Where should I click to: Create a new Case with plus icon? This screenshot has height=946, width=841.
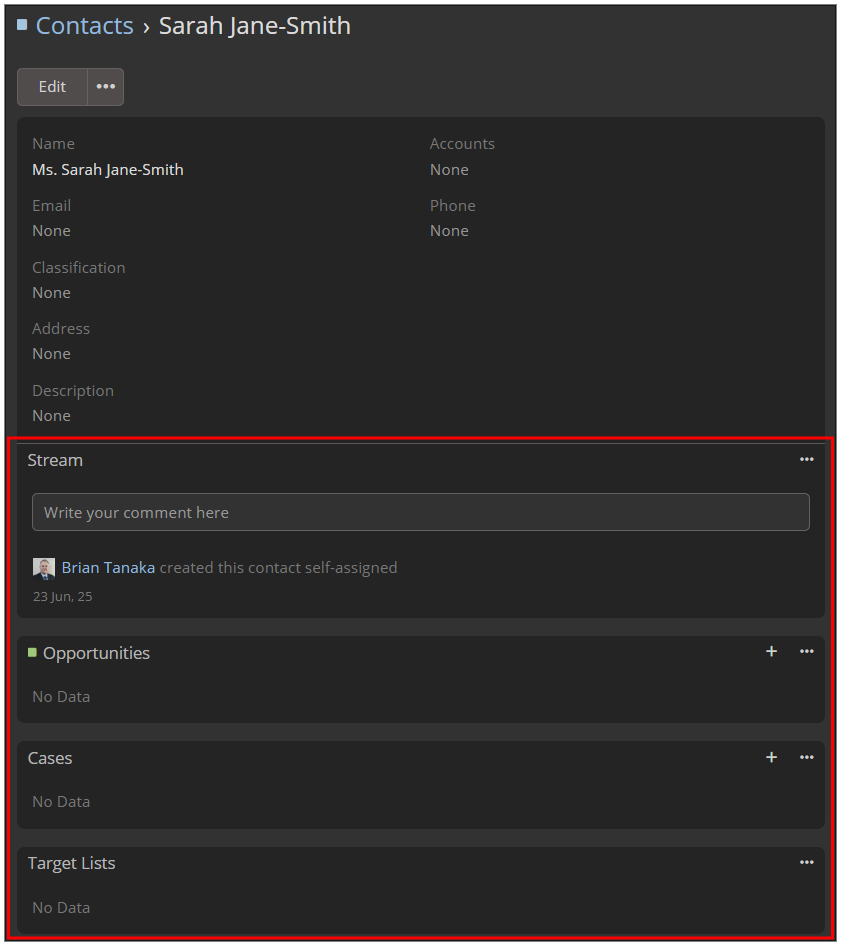(771, 757)
